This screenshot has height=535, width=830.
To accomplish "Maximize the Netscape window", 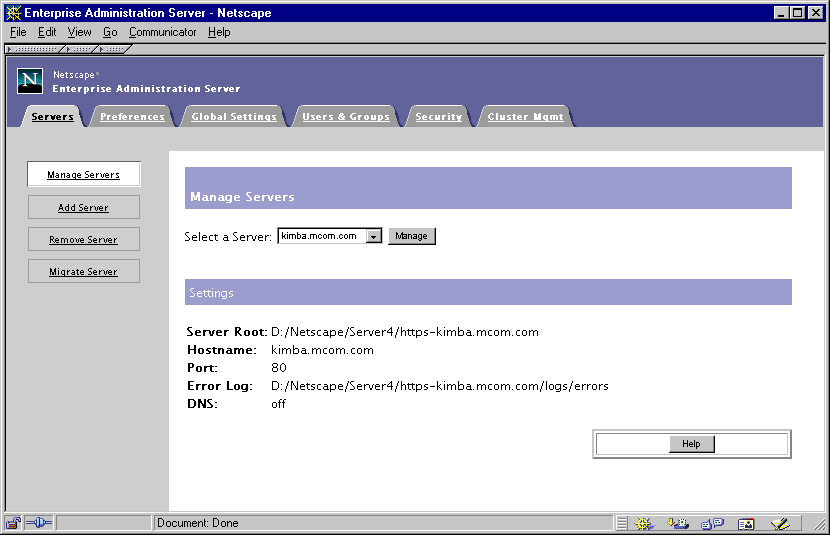I will pos(798,13).
